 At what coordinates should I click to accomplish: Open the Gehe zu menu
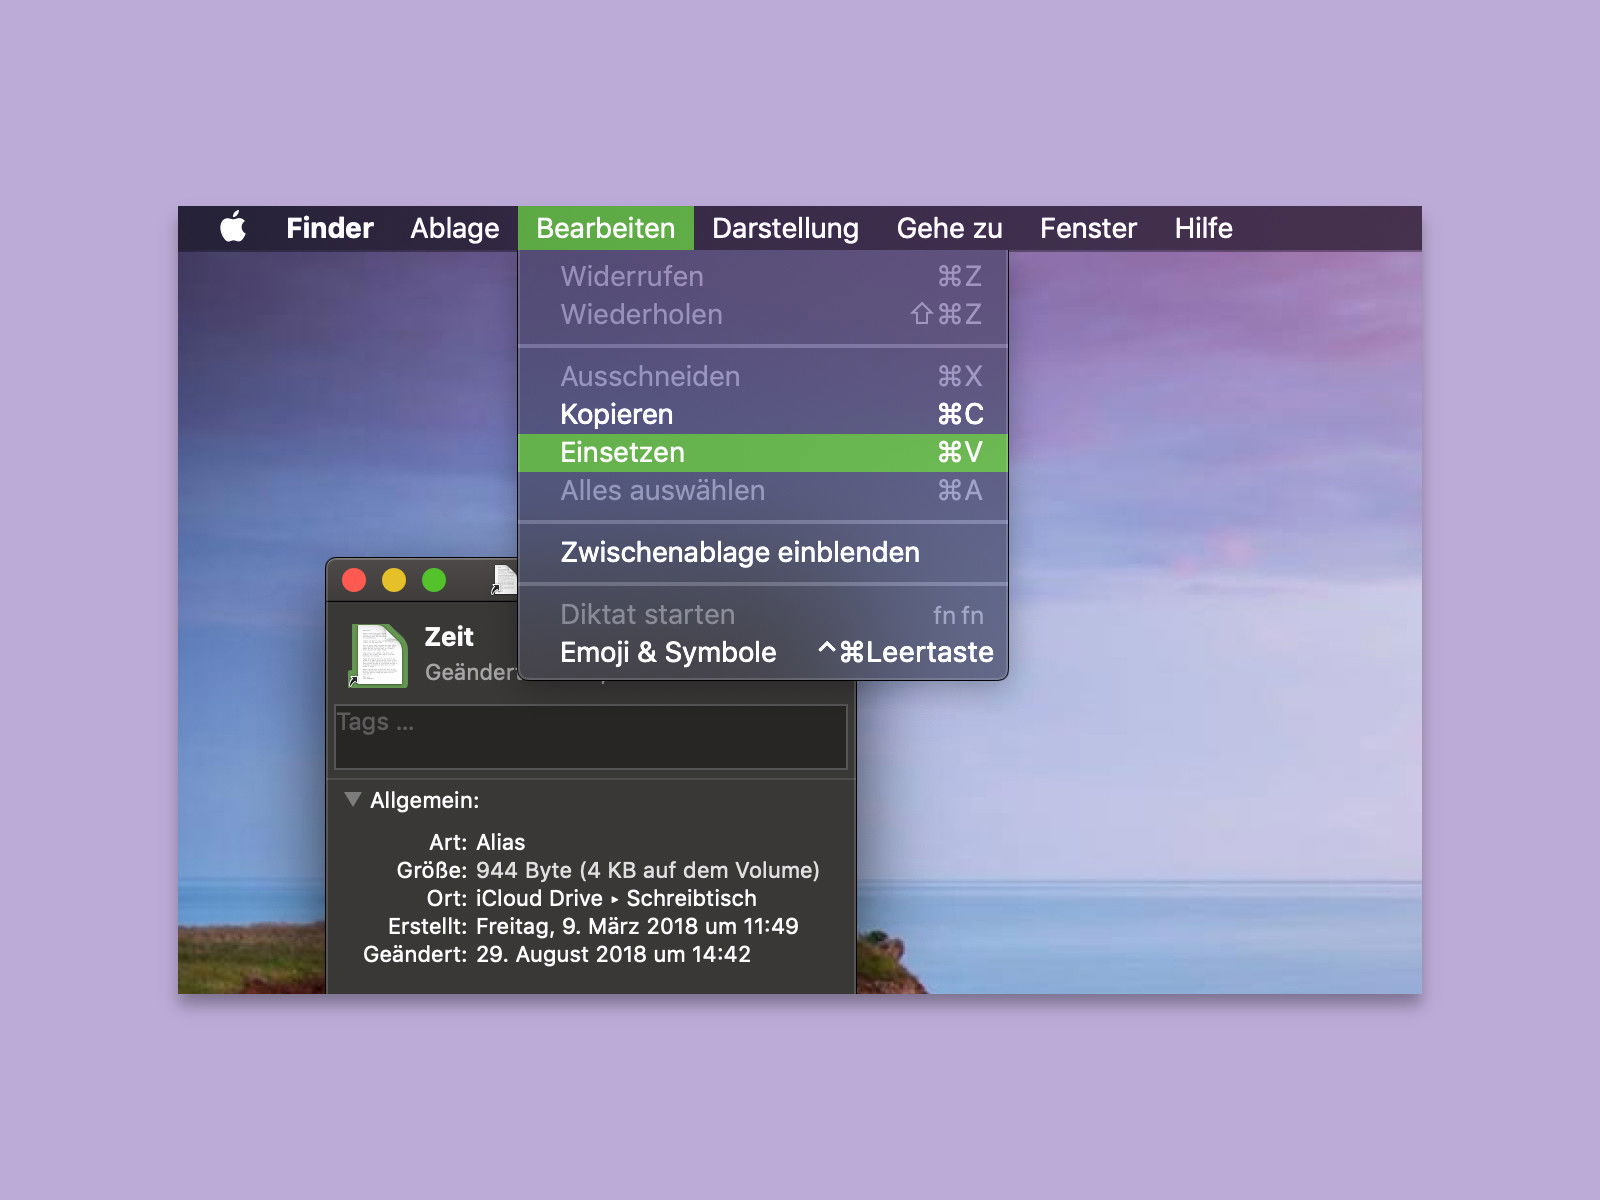(949, 228)
